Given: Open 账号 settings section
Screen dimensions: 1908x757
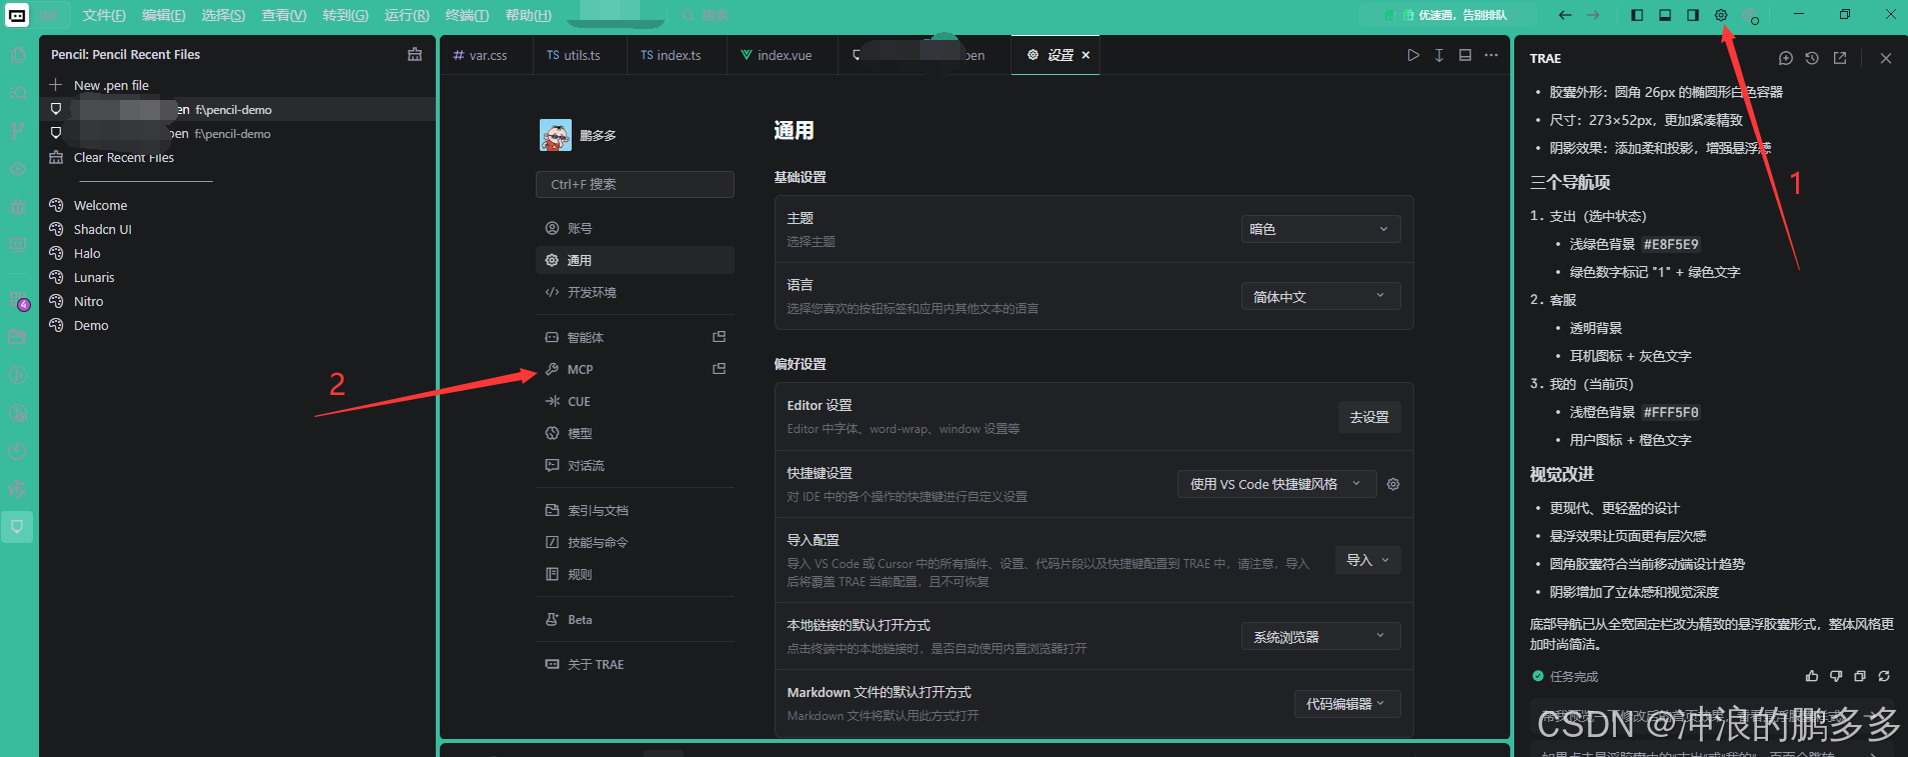Looking at the screenshot, I should point(635,228).
